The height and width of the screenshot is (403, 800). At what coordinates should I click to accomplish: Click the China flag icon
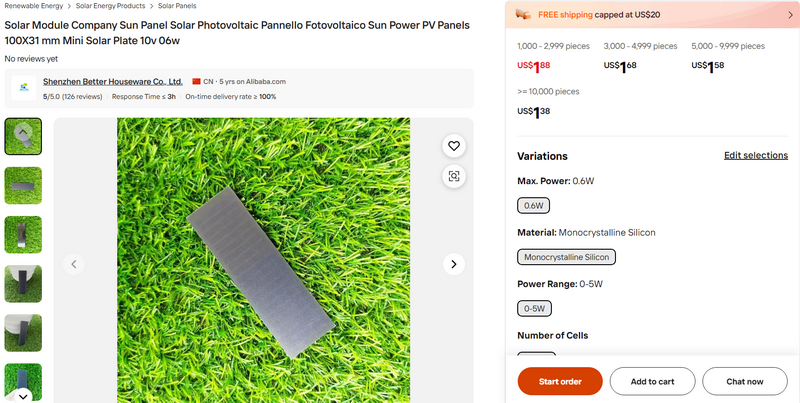[x=196, y=81]
